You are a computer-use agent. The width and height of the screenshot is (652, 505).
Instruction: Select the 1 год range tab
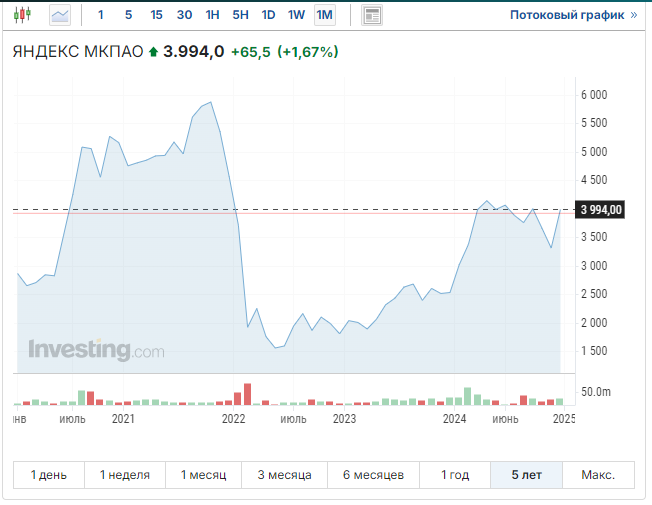pos(455,475)
